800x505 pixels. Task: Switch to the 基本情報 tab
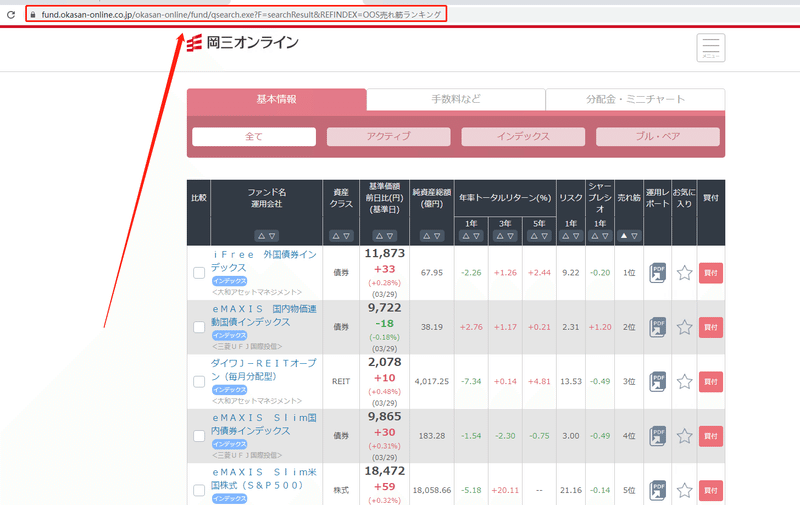click(x=277, y=99)
